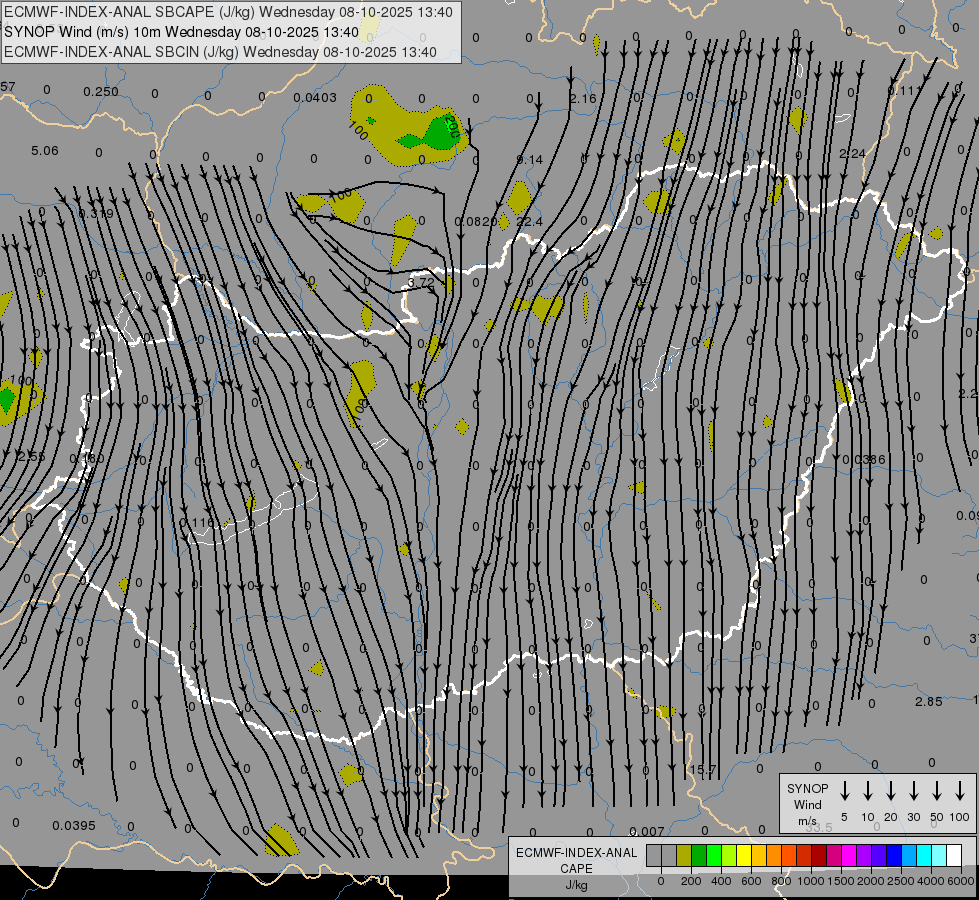The width and height of the screenshot is (979, 900).
Task: Click the 1500 tick label on CAPE legend
Action: (840, 881)
